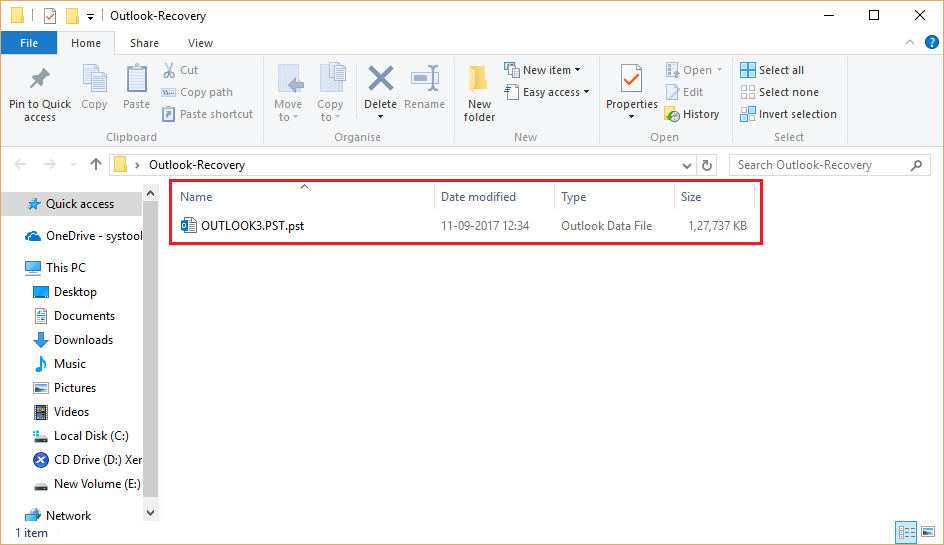Open Local Disk (C:)
This screenshot has height=545, width=944.
click(x=80, y=436)
